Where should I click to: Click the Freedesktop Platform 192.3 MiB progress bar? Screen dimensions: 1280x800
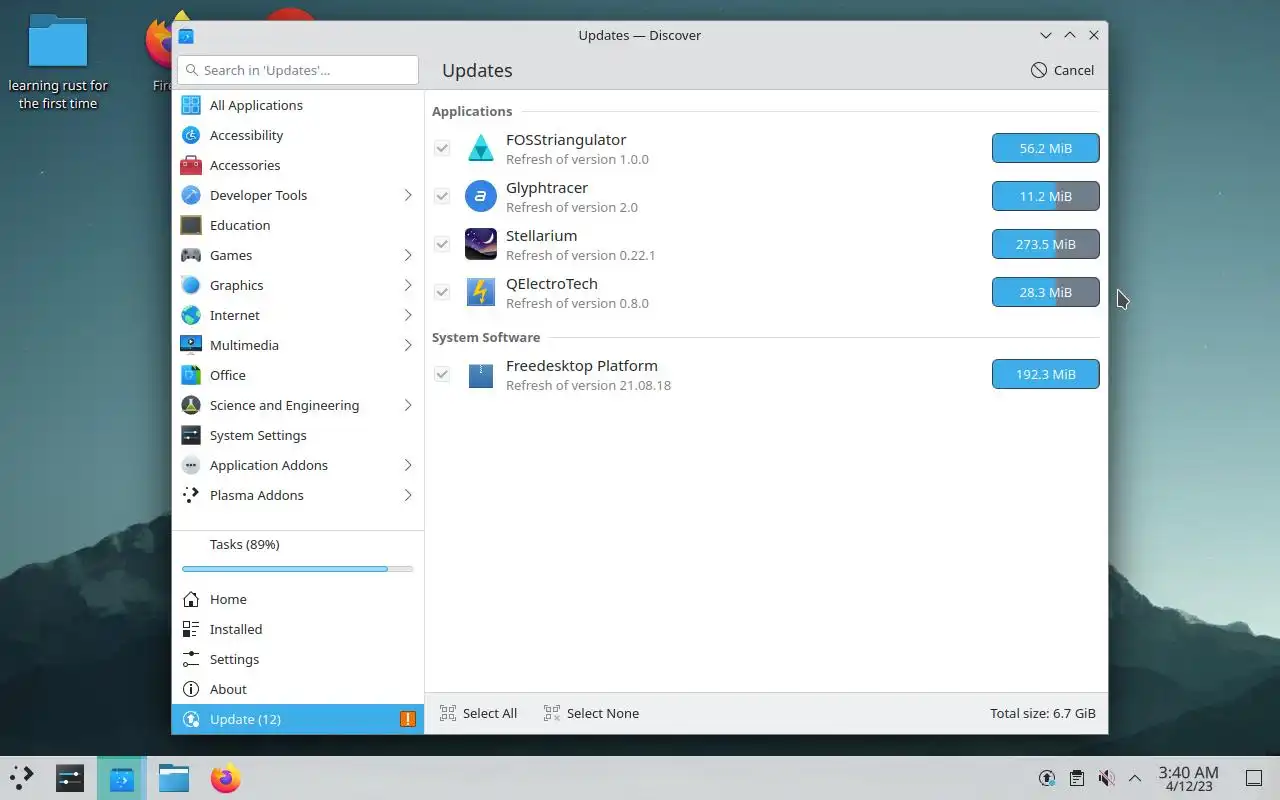coord(1046,374)
